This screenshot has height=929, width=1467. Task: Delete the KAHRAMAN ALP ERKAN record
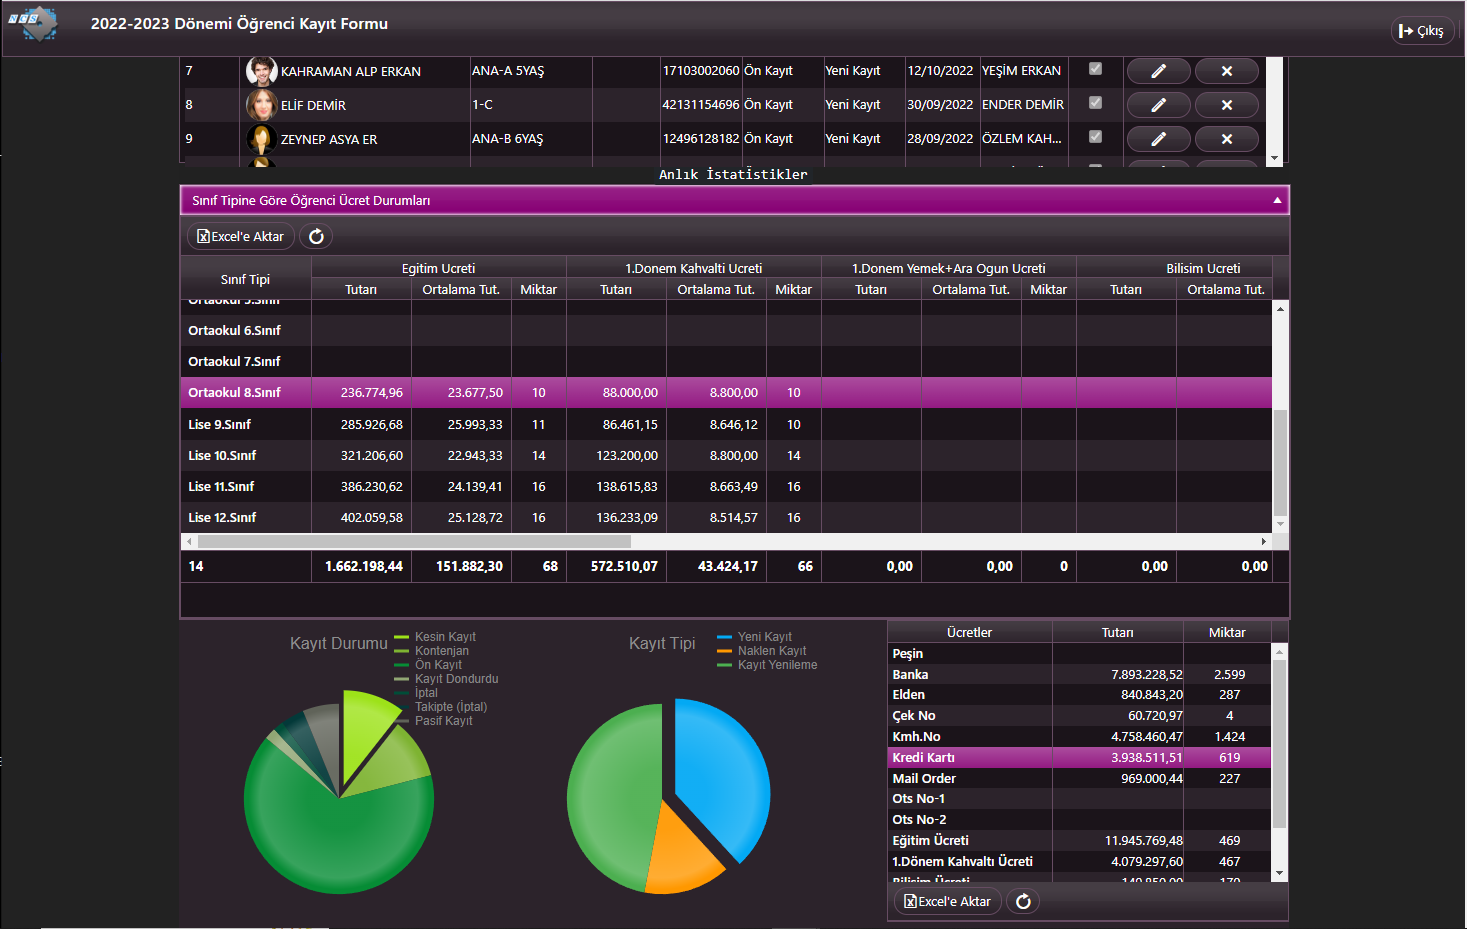point(1226,71)
